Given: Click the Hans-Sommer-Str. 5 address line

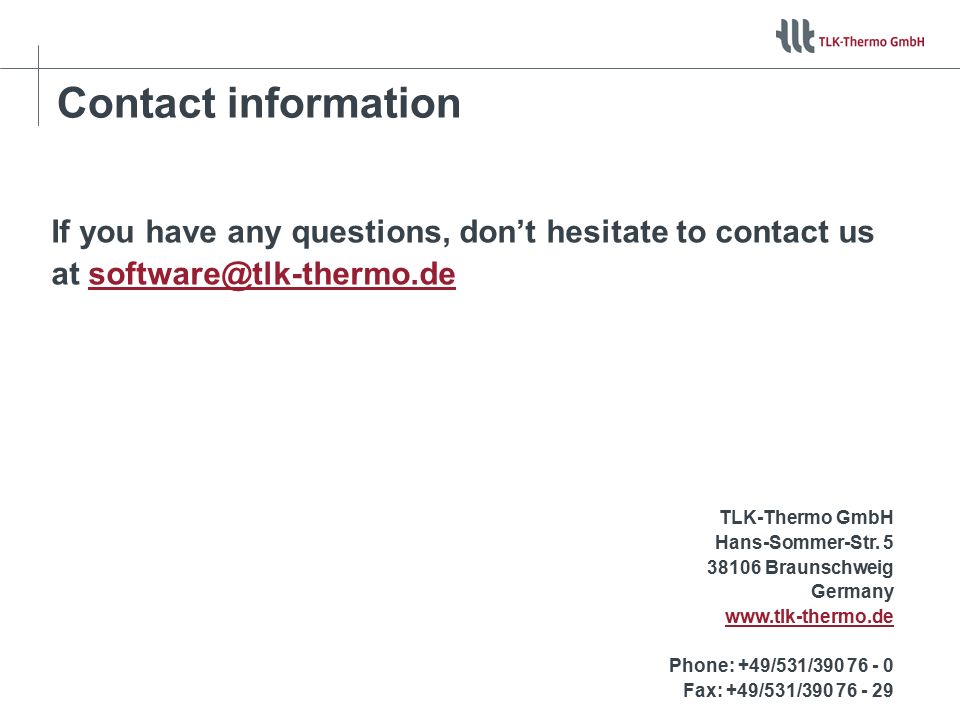Looking at the screenshot, I should point(804,542).
